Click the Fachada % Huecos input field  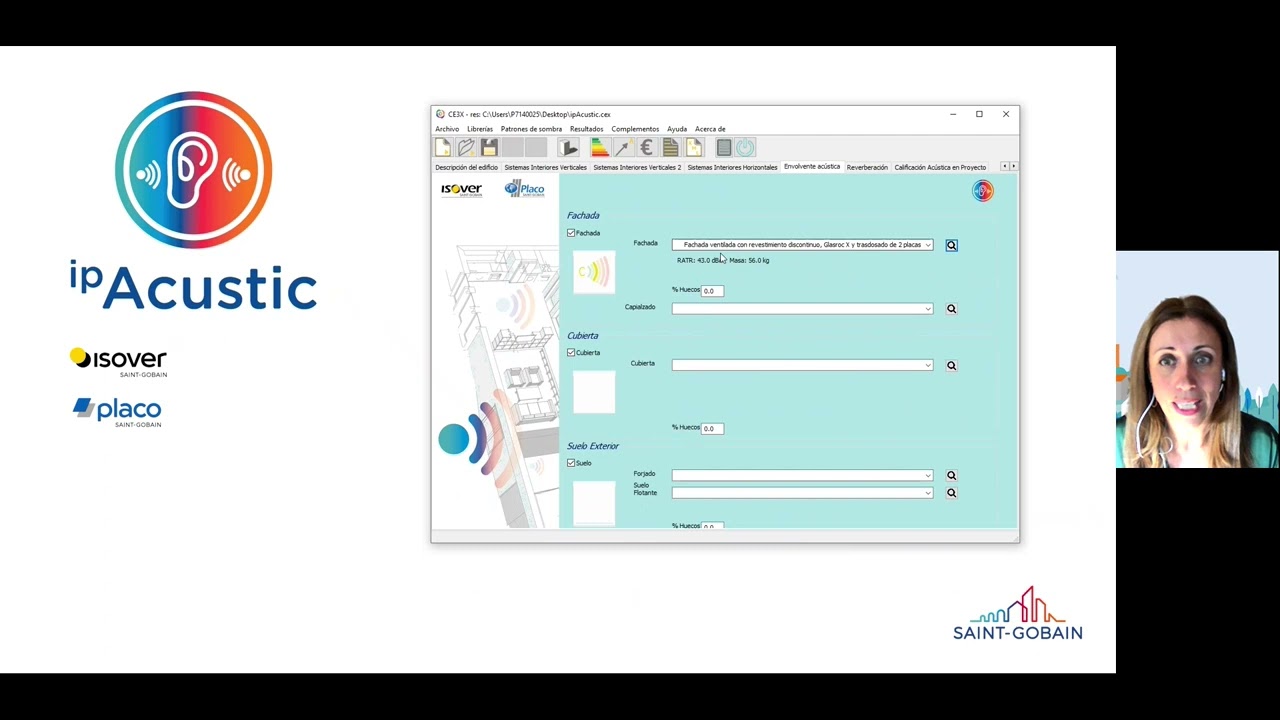tap(712, 291)
